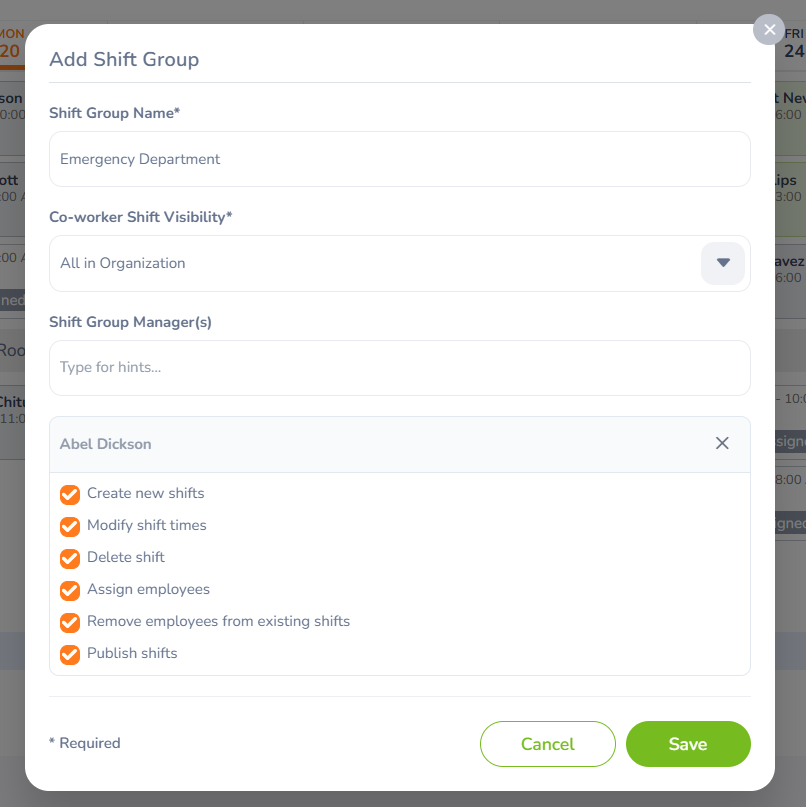
Task: Click the "Co-worker Shift Visibility" label
Action: point(140,217)
